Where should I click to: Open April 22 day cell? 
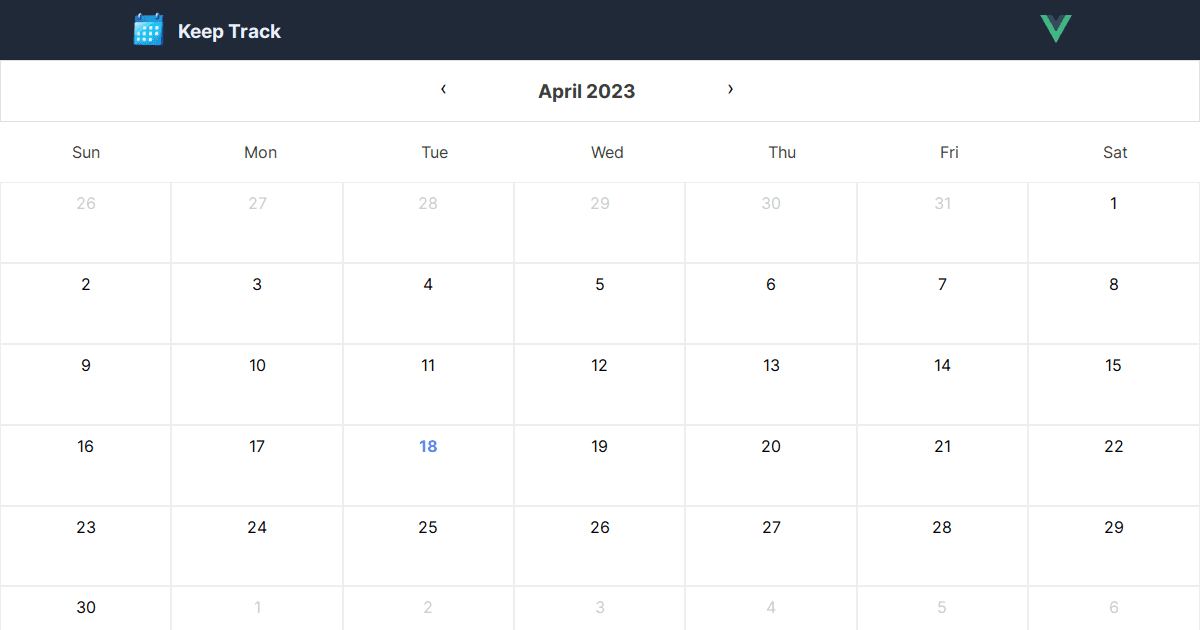1114,466
